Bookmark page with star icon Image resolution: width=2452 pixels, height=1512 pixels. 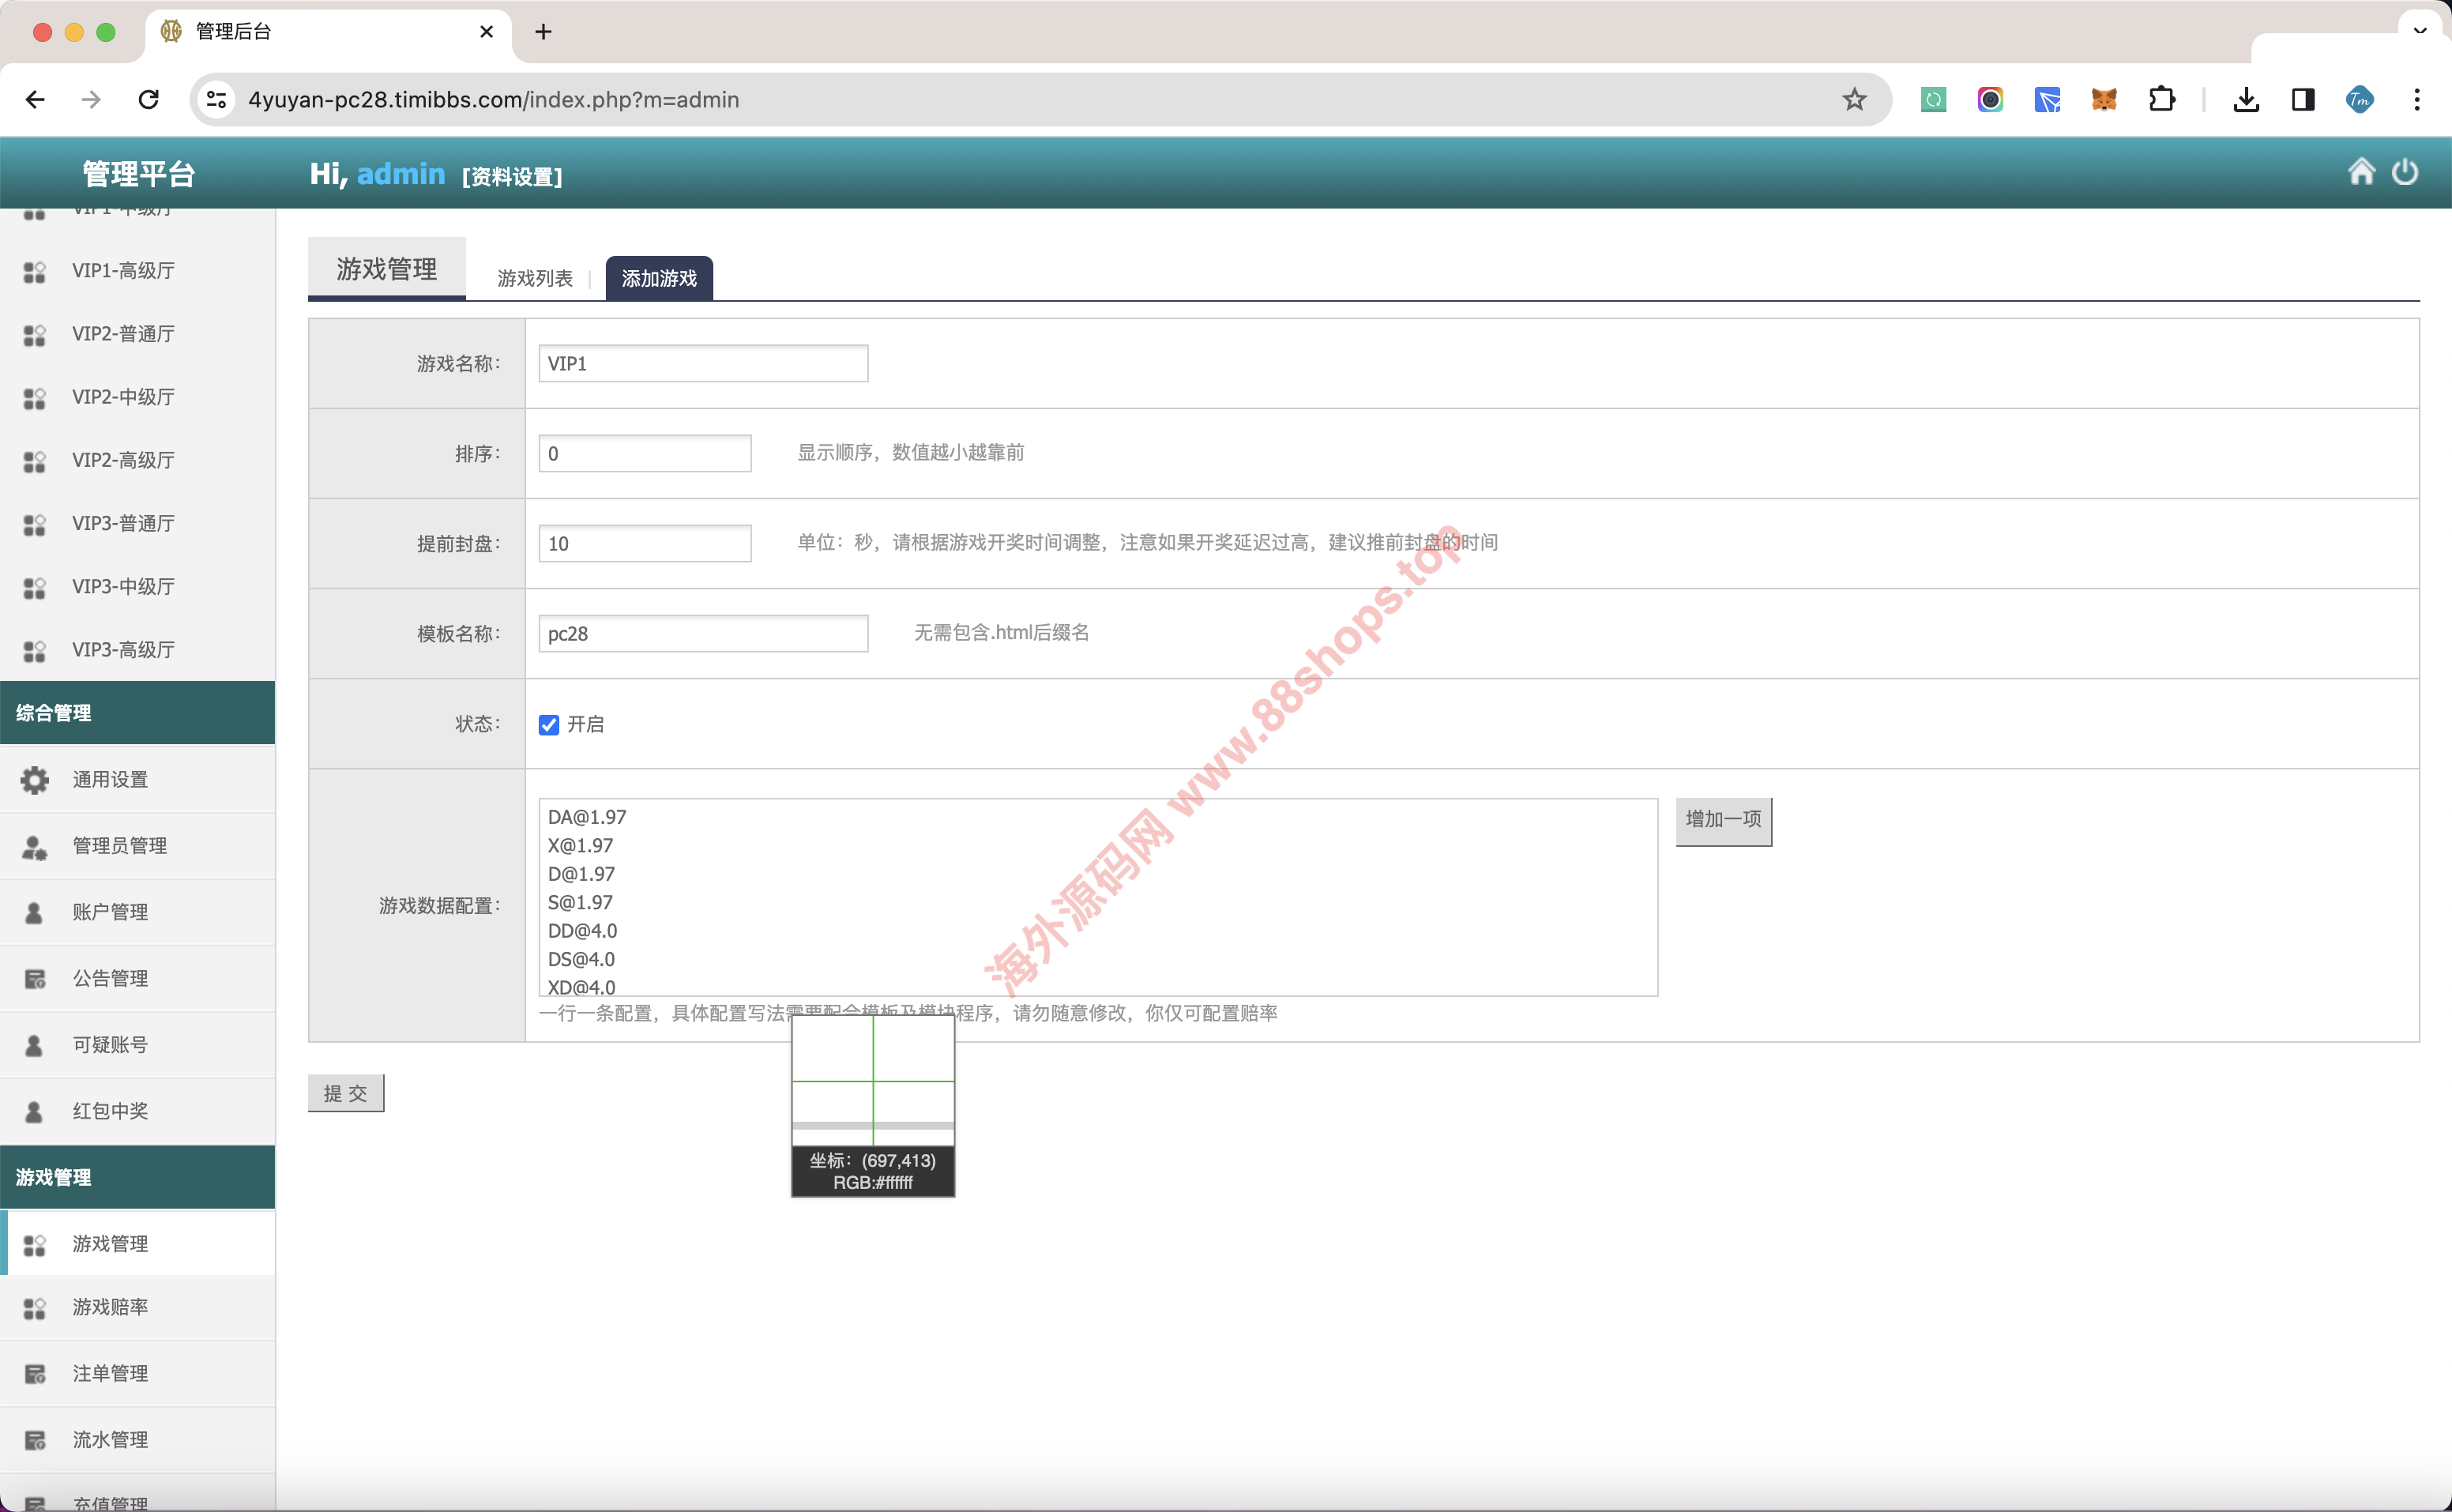1854,99
